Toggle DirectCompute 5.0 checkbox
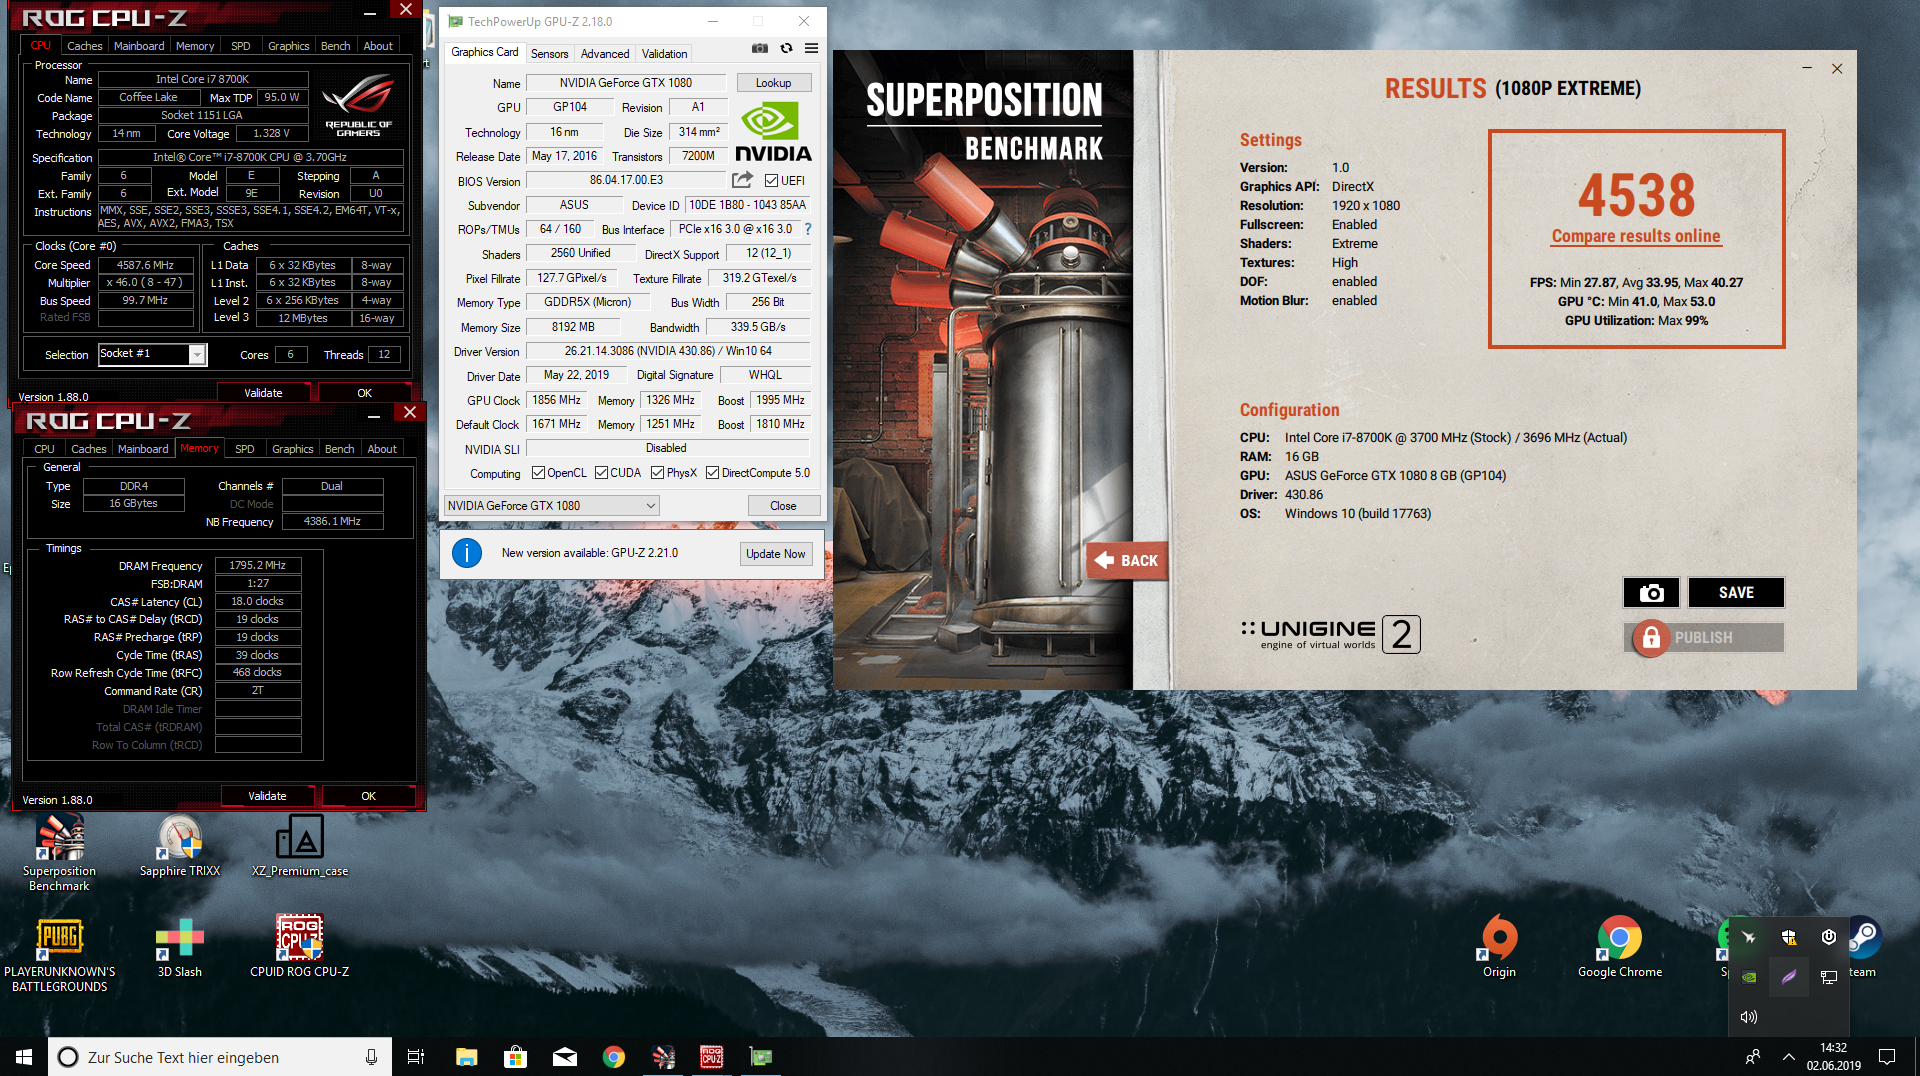 coord(712,473)
